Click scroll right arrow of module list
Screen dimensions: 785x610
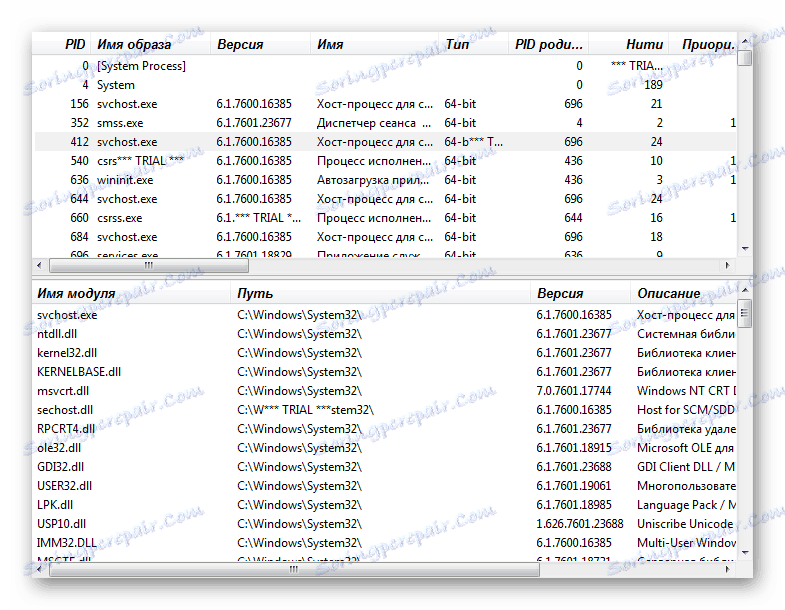pos(728,569)
